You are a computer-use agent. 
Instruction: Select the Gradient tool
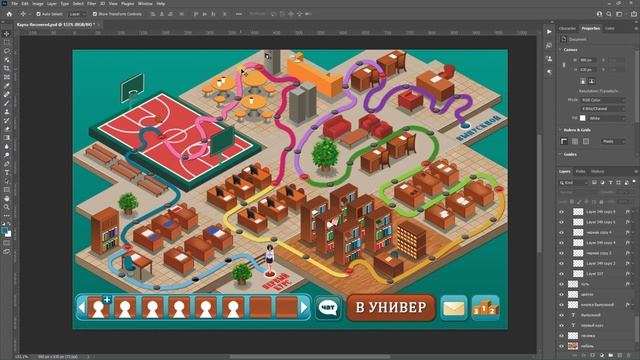click(x=7, y=138)
